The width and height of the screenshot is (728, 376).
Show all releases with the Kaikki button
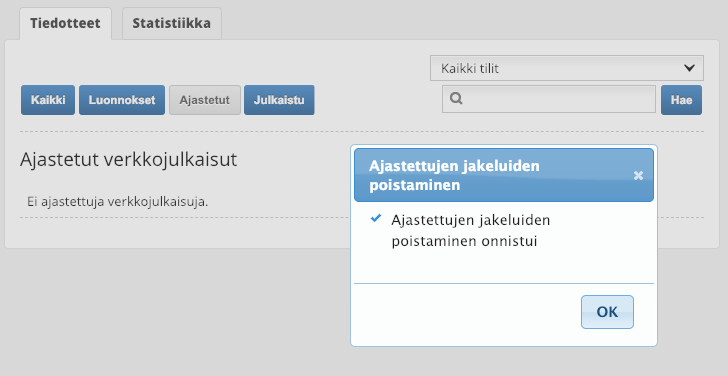(x=48, y=100)
